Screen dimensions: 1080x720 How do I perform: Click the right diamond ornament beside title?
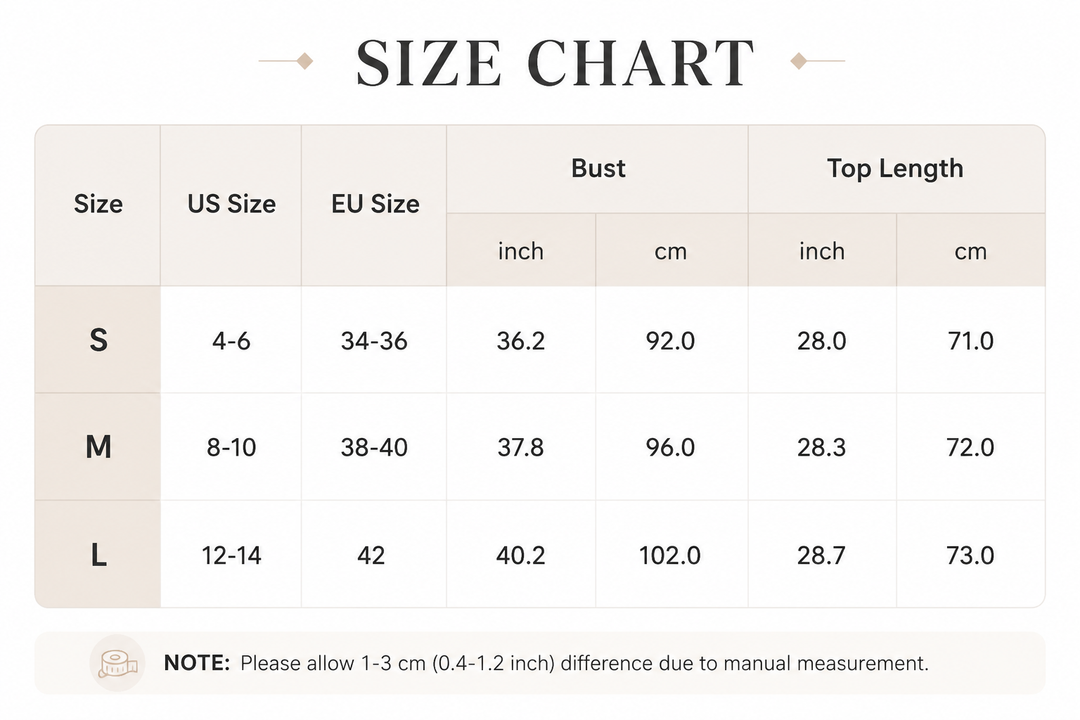coord(798,61)
